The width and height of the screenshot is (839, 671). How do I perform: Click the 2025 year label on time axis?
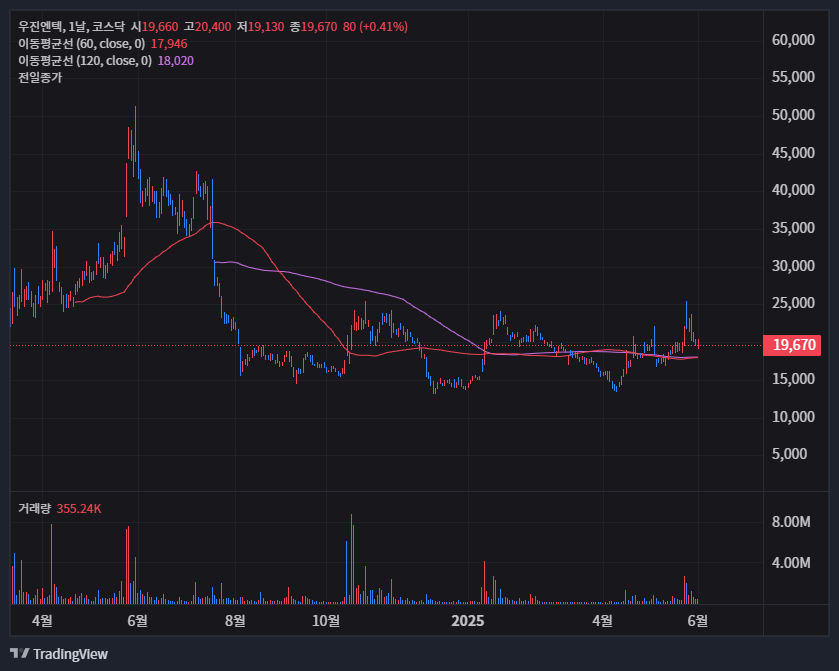pos(468,621)
